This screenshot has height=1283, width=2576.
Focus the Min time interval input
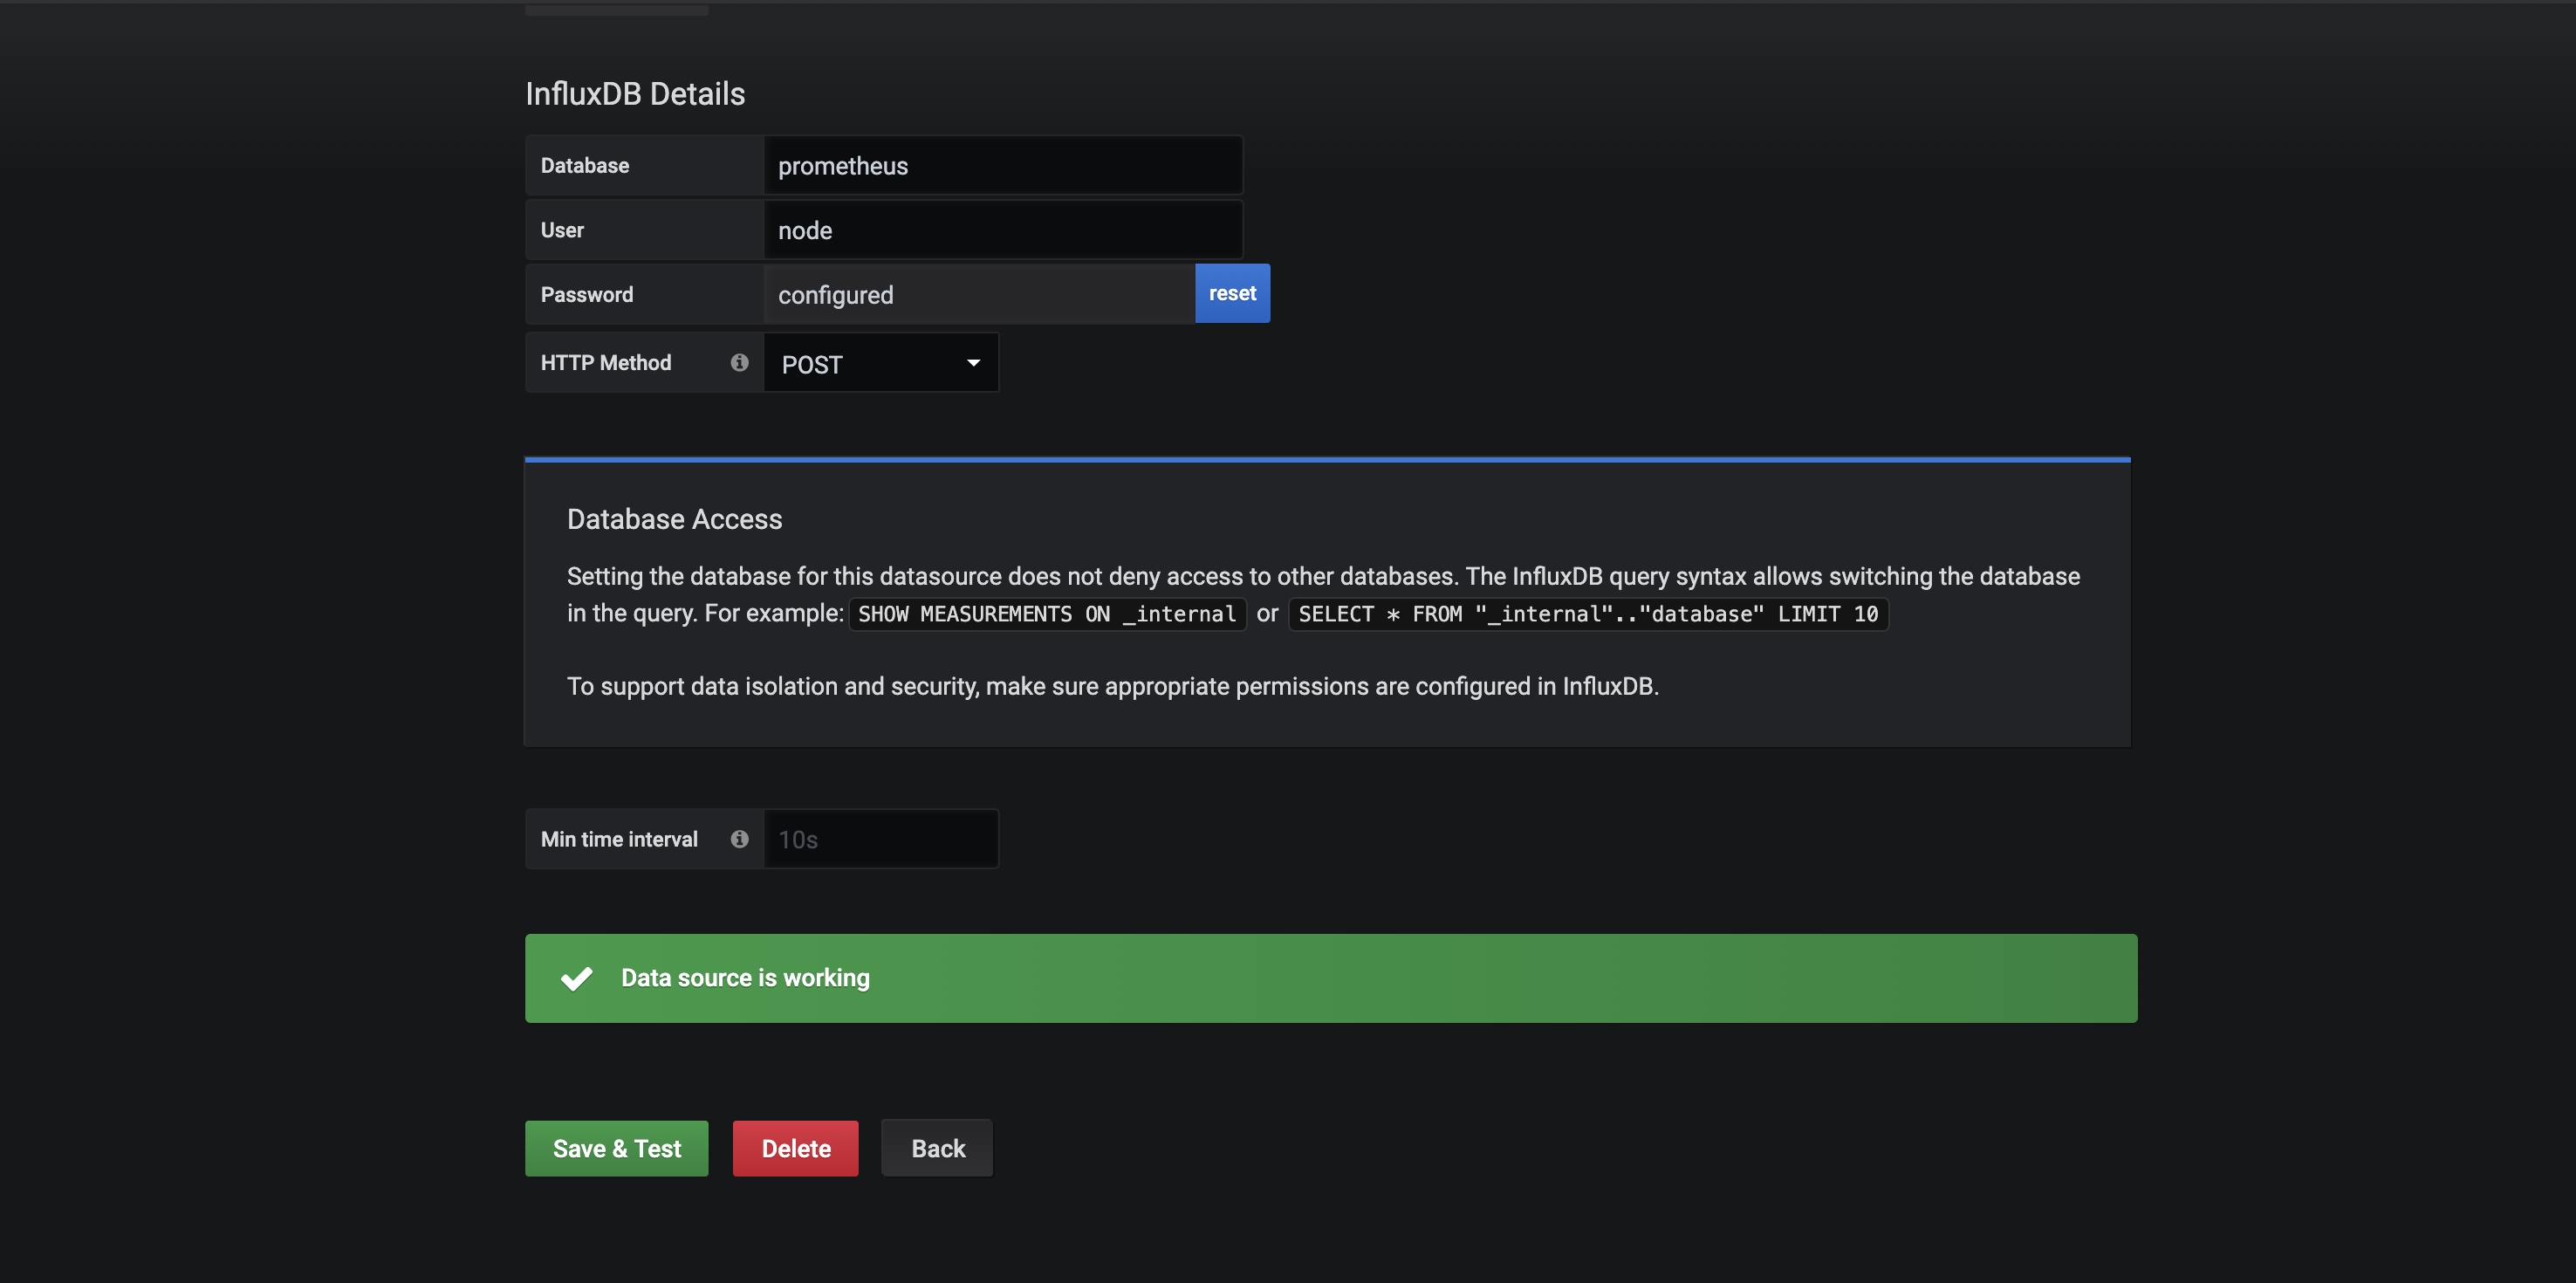880,839
